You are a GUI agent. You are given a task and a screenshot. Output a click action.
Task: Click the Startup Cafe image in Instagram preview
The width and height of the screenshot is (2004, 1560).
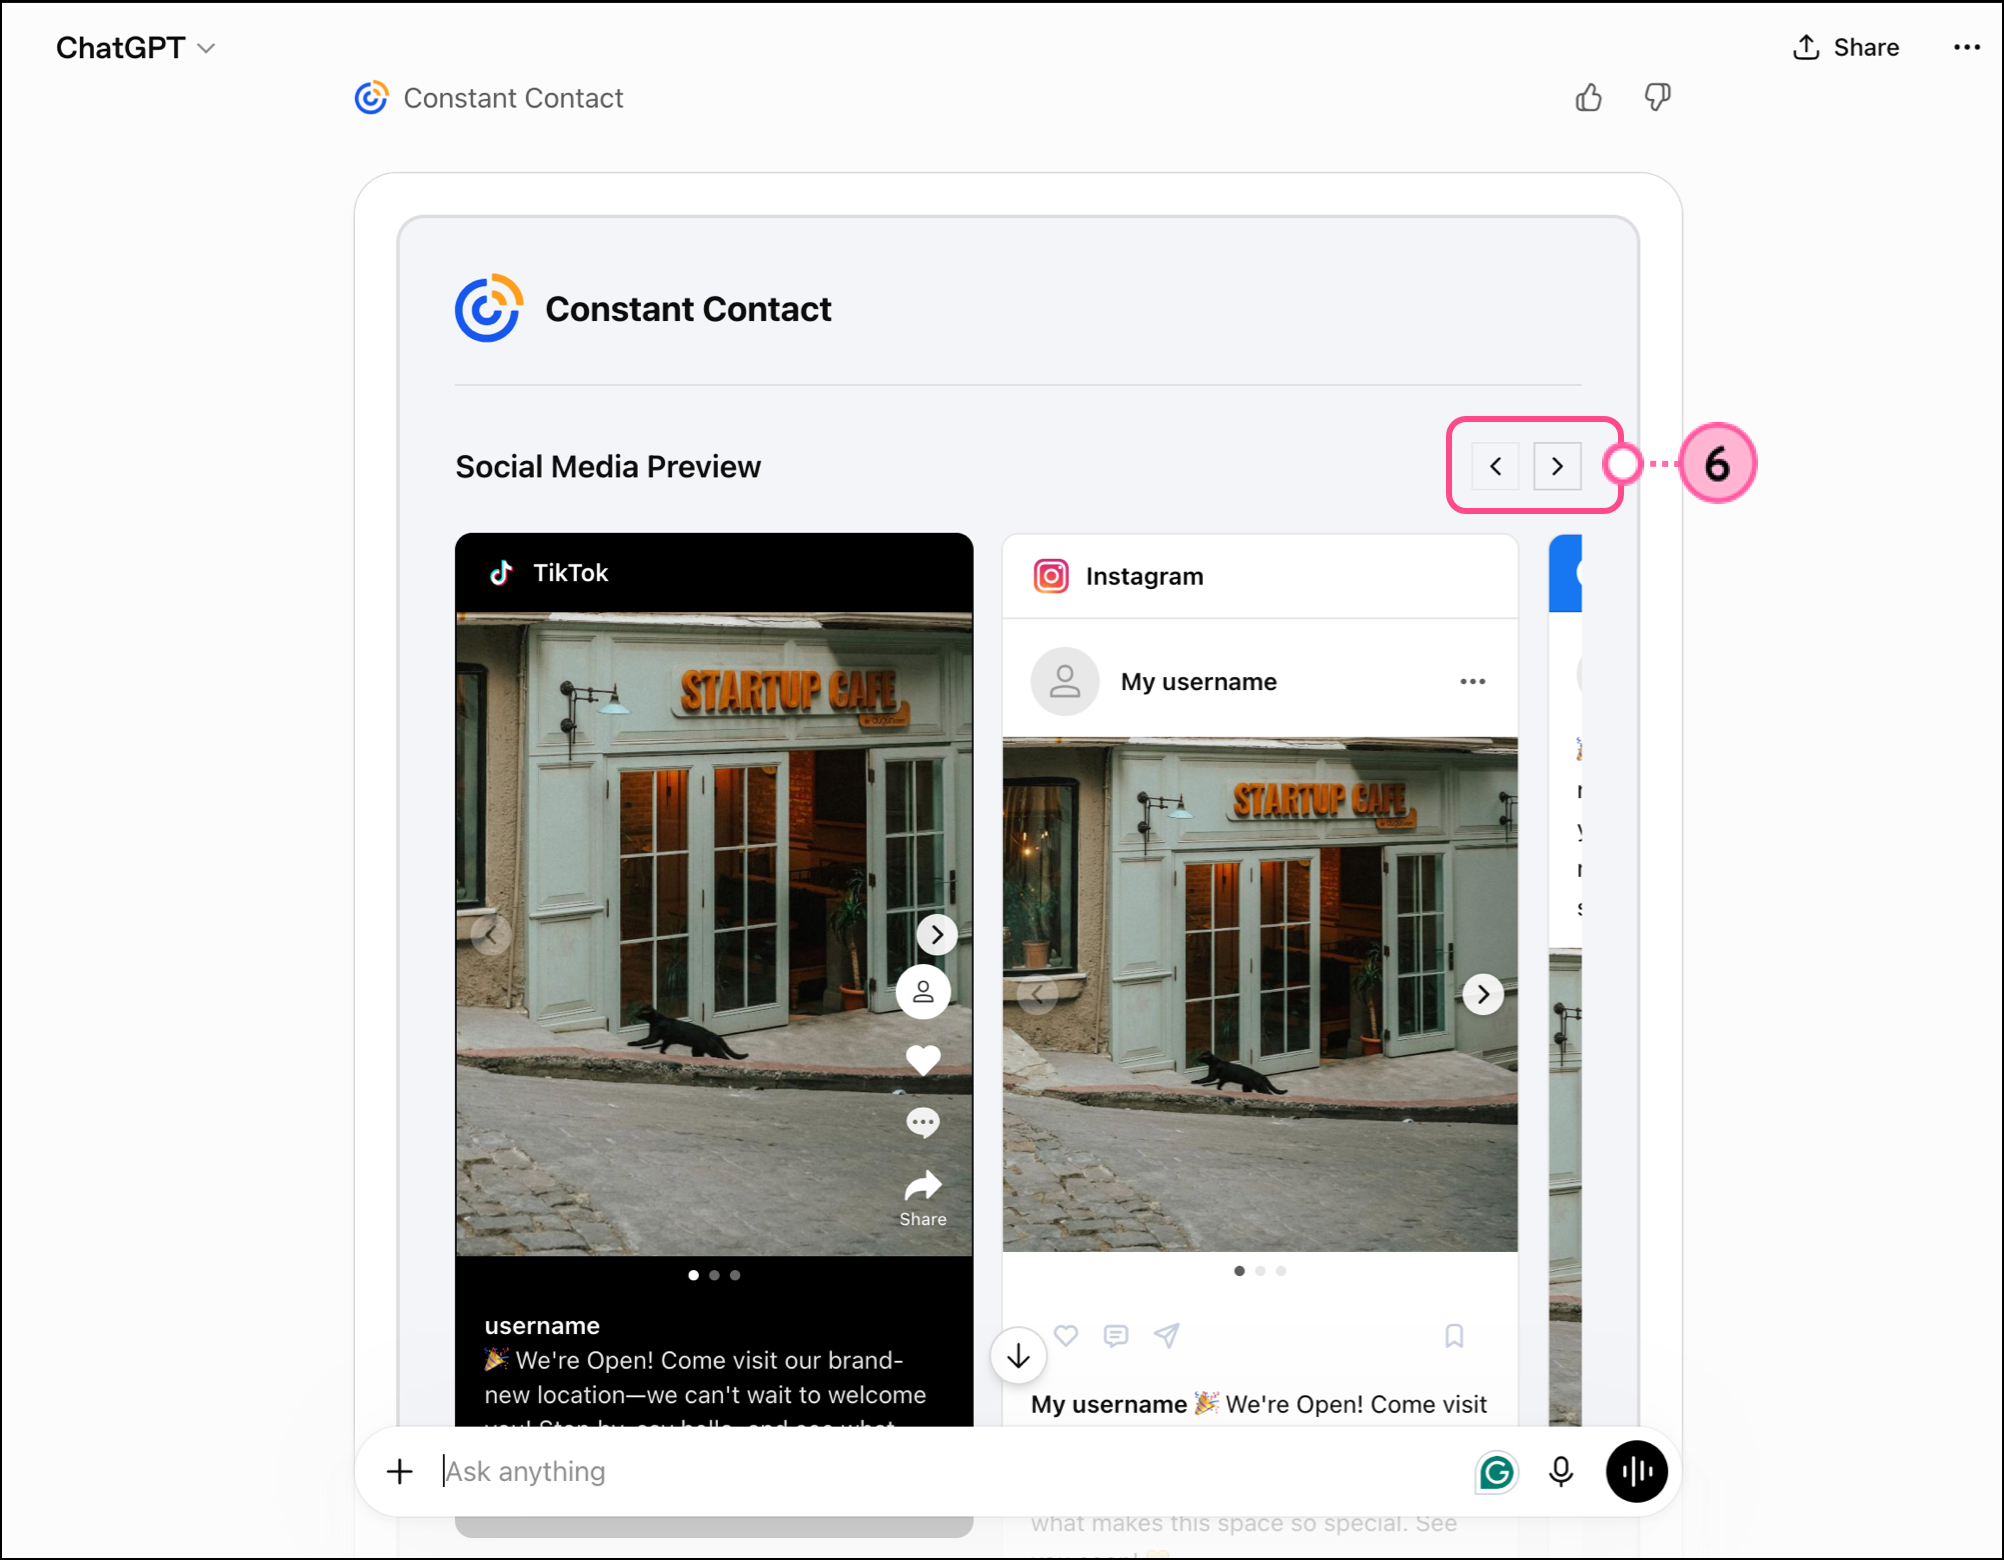click(x=1260, y=994)
